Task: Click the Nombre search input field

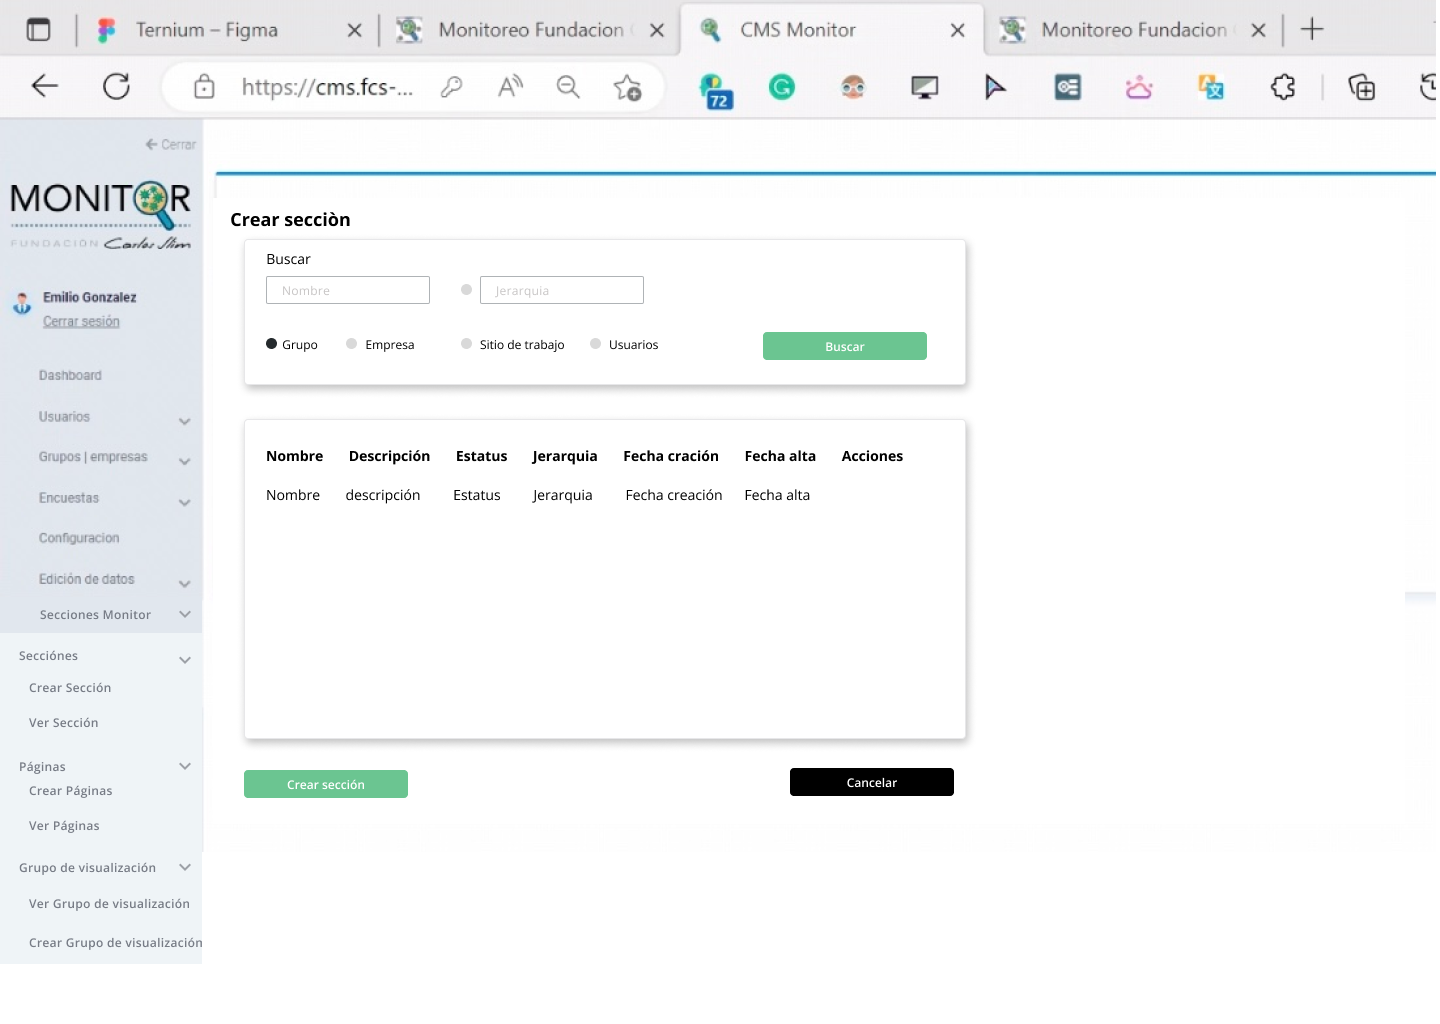Action: point(347,290)
